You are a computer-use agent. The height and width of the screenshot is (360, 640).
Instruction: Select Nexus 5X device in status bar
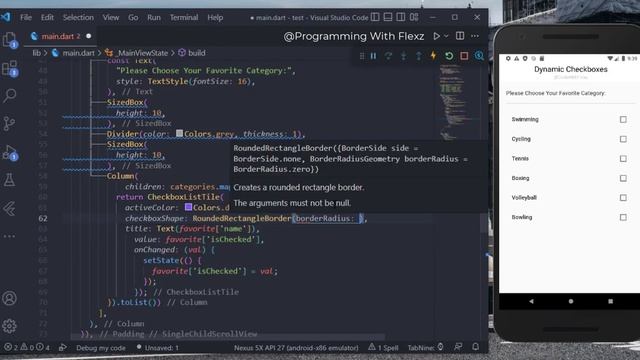click(296, 348)
